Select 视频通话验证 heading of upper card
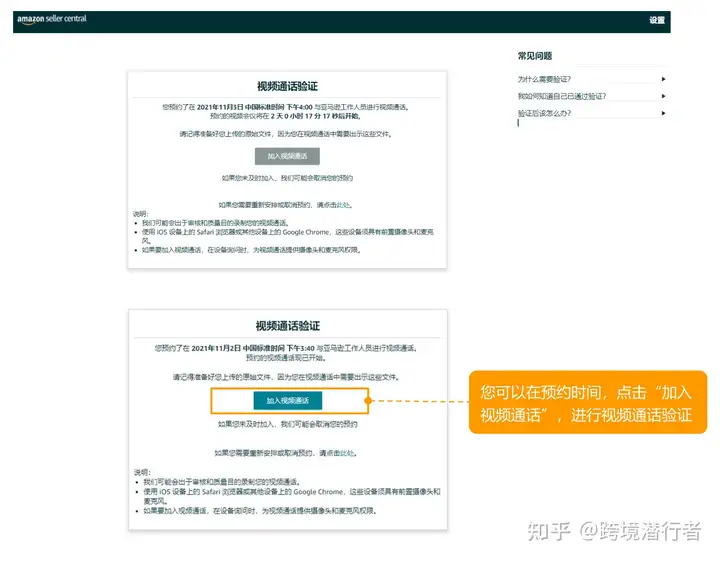The image size is (720, 561). tap(287, 86)
